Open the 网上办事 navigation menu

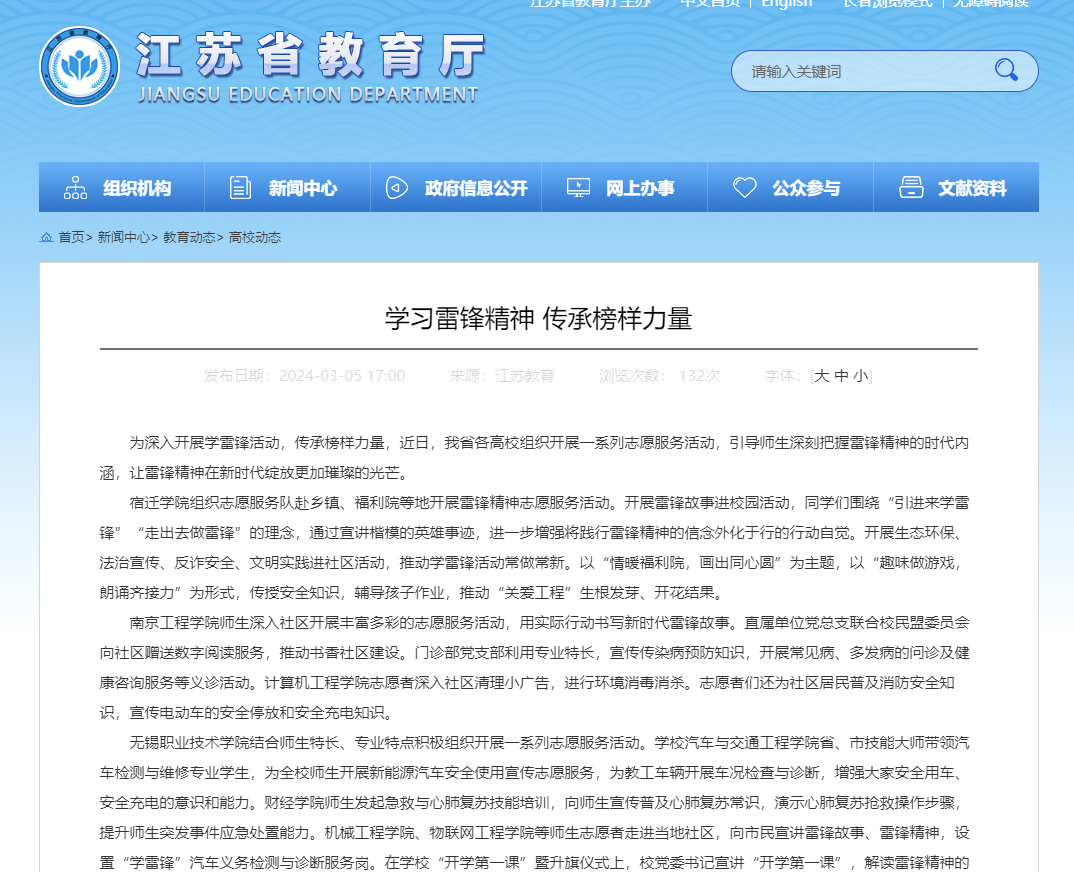click(640, 188)
